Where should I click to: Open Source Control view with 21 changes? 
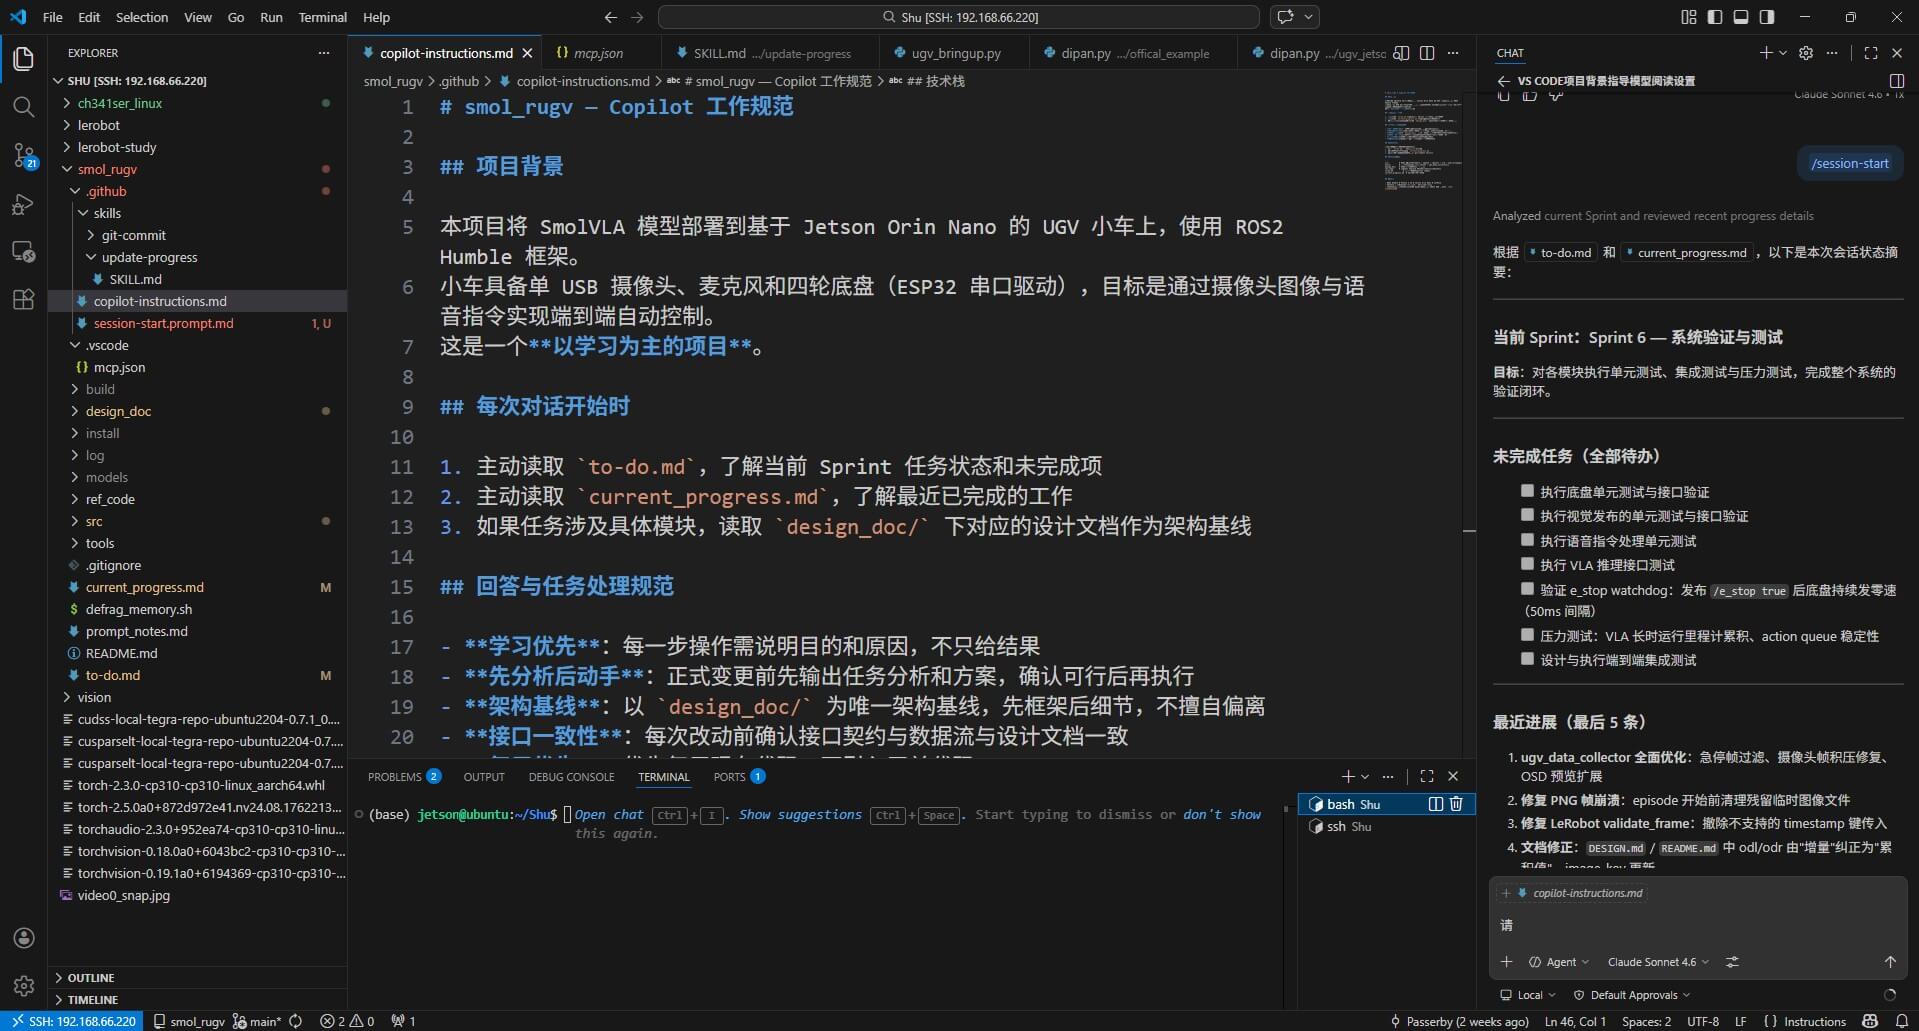pyautogui.click(x=23, y=155)
